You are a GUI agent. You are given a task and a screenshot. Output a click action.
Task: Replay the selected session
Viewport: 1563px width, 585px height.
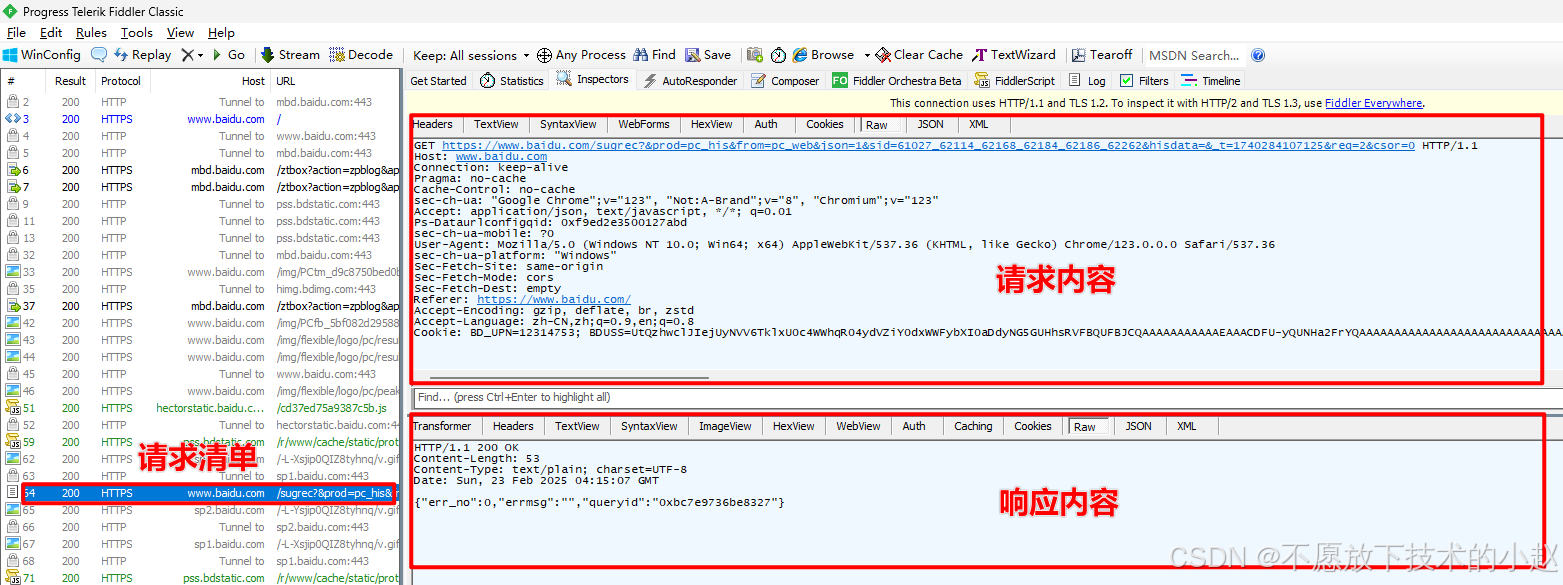(142, 55)
